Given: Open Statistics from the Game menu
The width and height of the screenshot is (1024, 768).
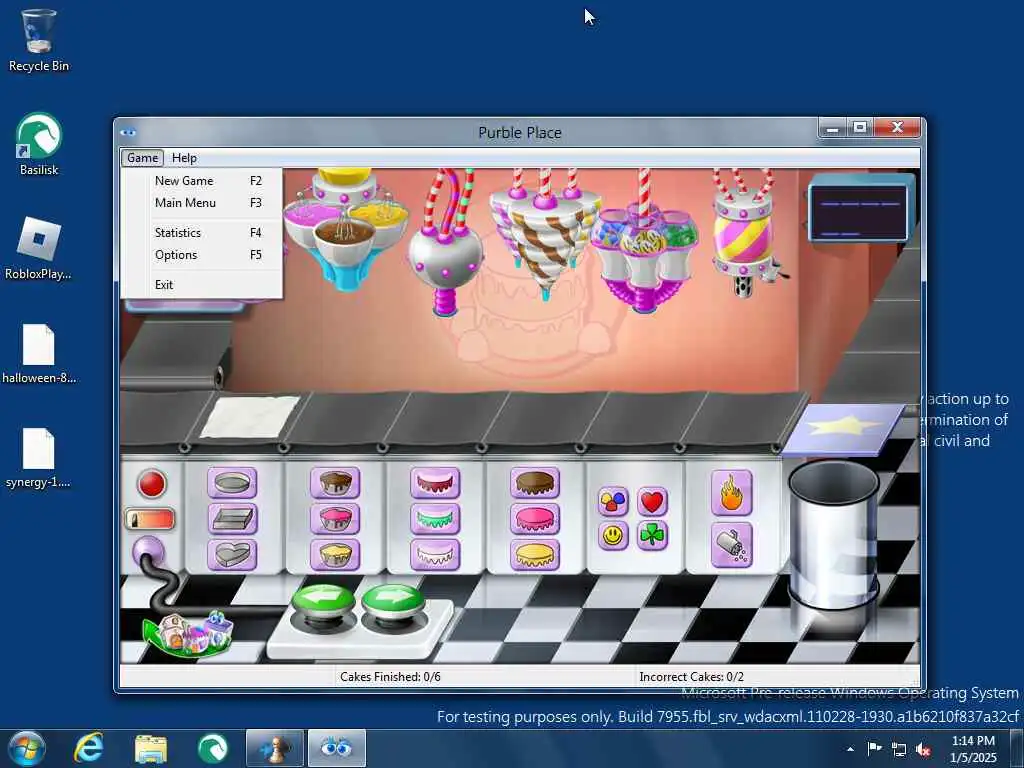Looking at the screenshot, I should [202, 232].
